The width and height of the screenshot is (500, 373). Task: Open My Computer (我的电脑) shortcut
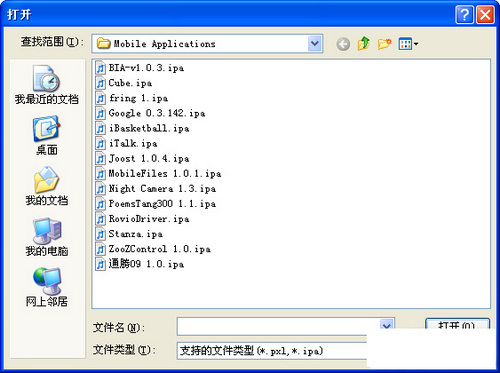[x=46, y=237]
